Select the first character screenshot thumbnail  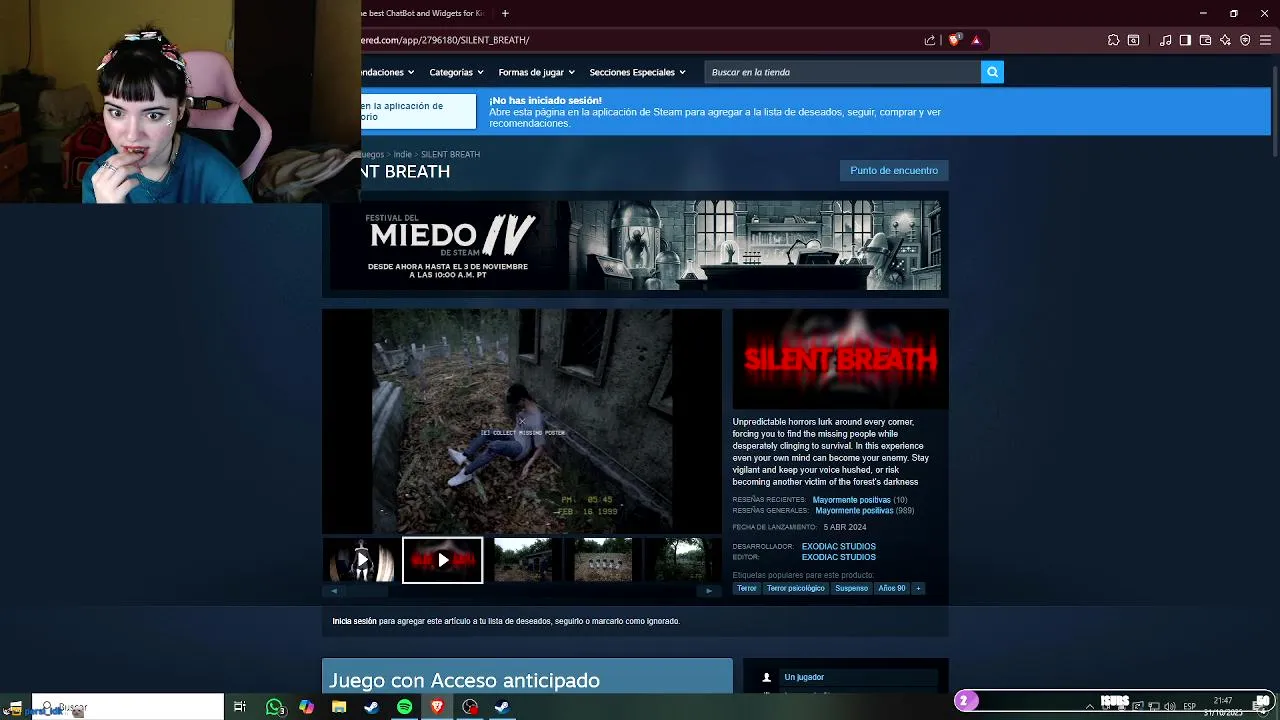(362, 560)
